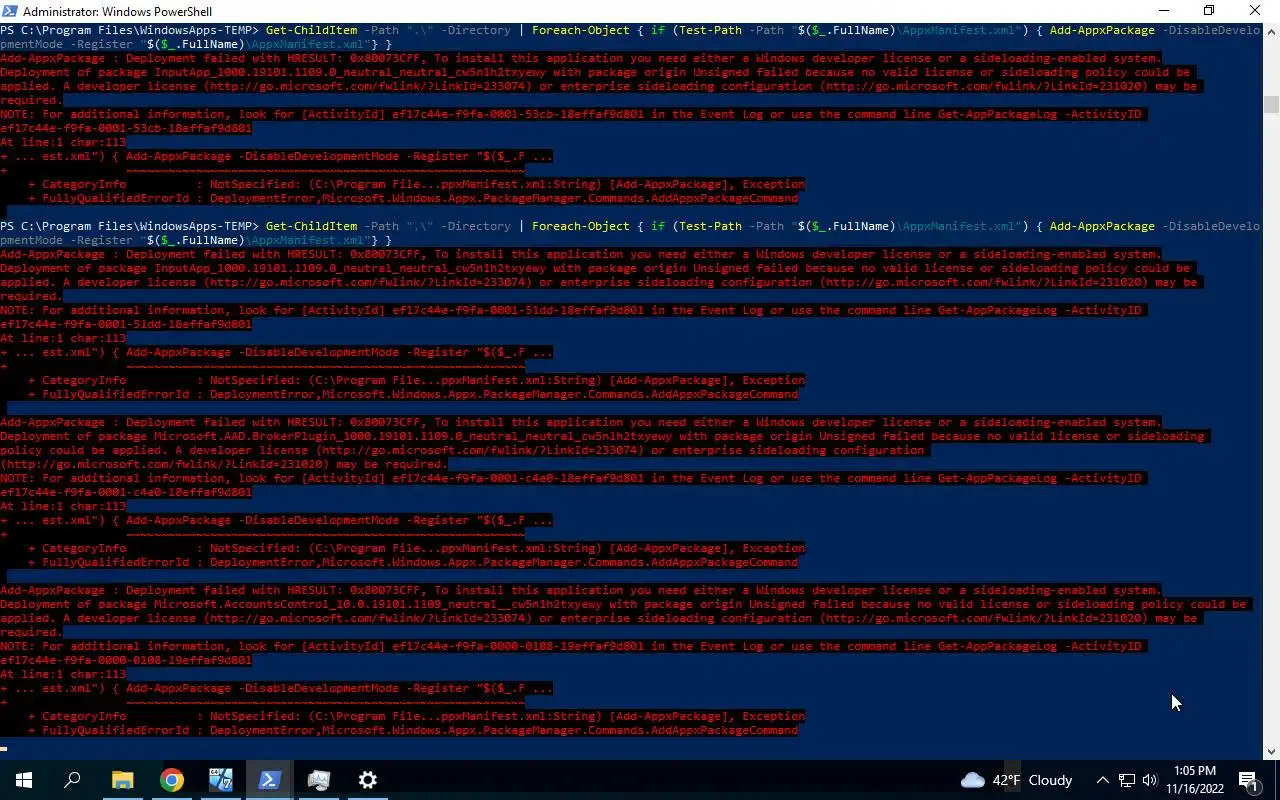Open the volume control tray icon

click(x=1150, y=780)
